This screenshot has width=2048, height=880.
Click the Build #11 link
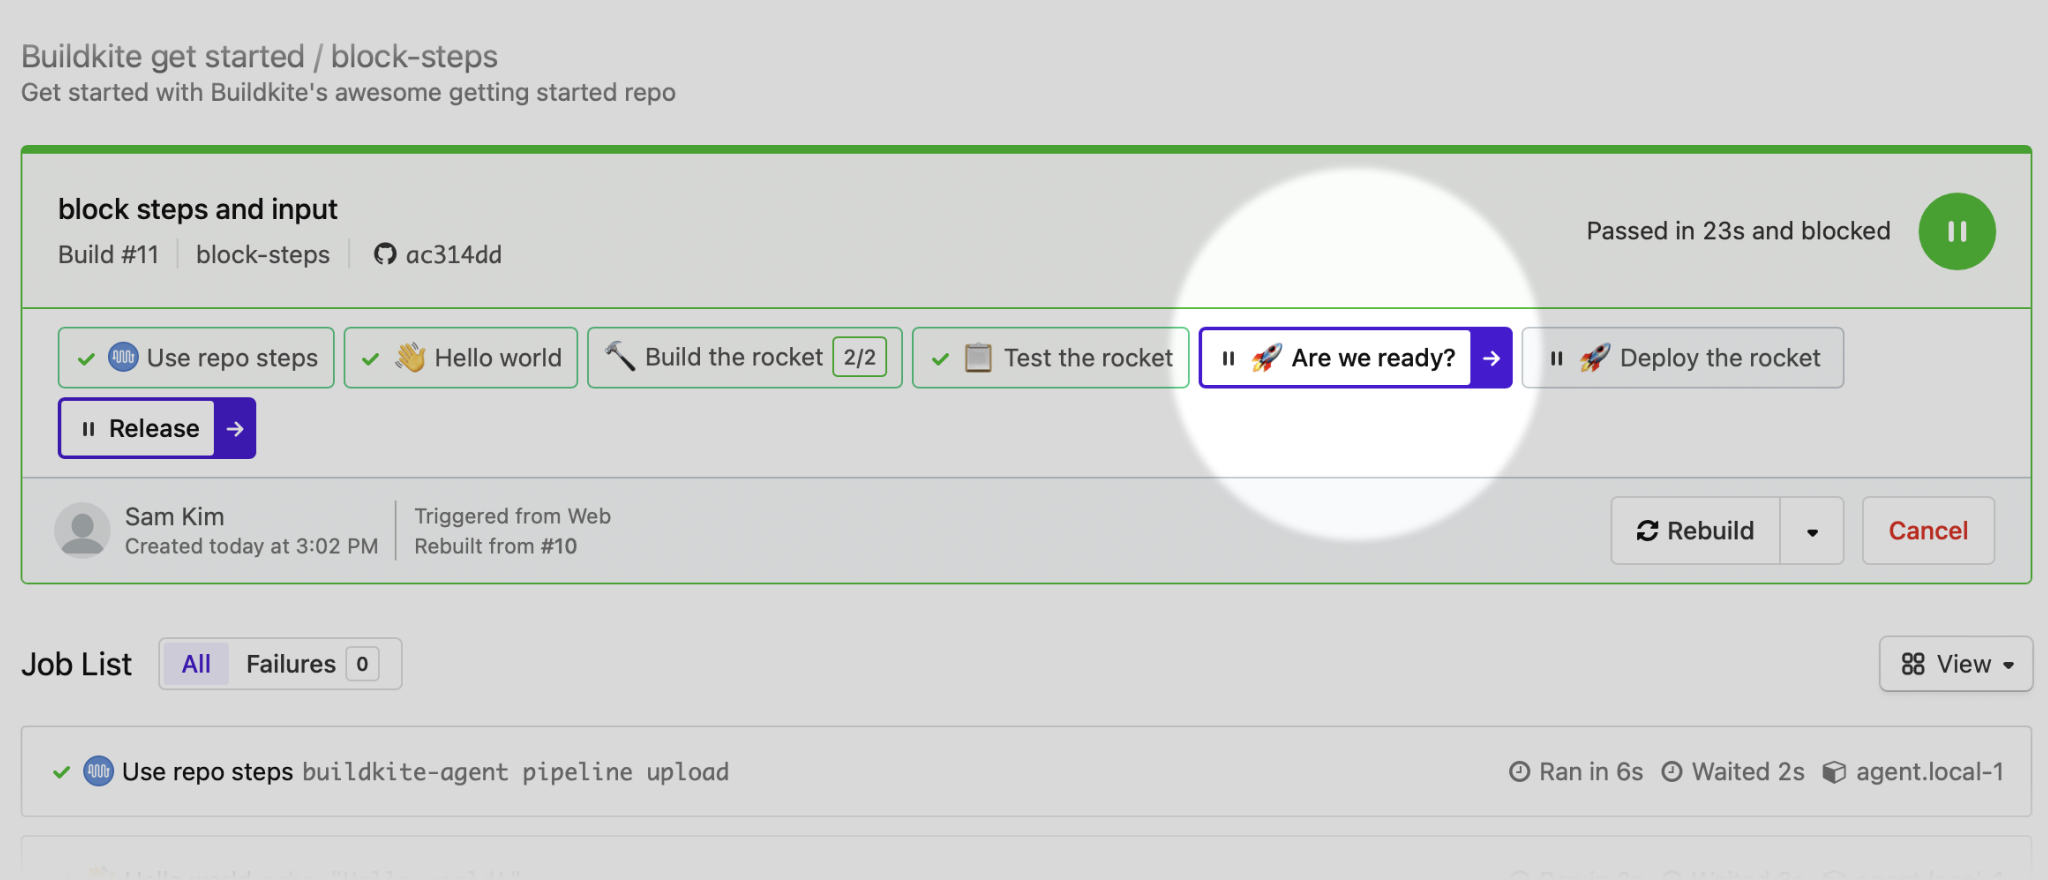(x=108, y=254)
